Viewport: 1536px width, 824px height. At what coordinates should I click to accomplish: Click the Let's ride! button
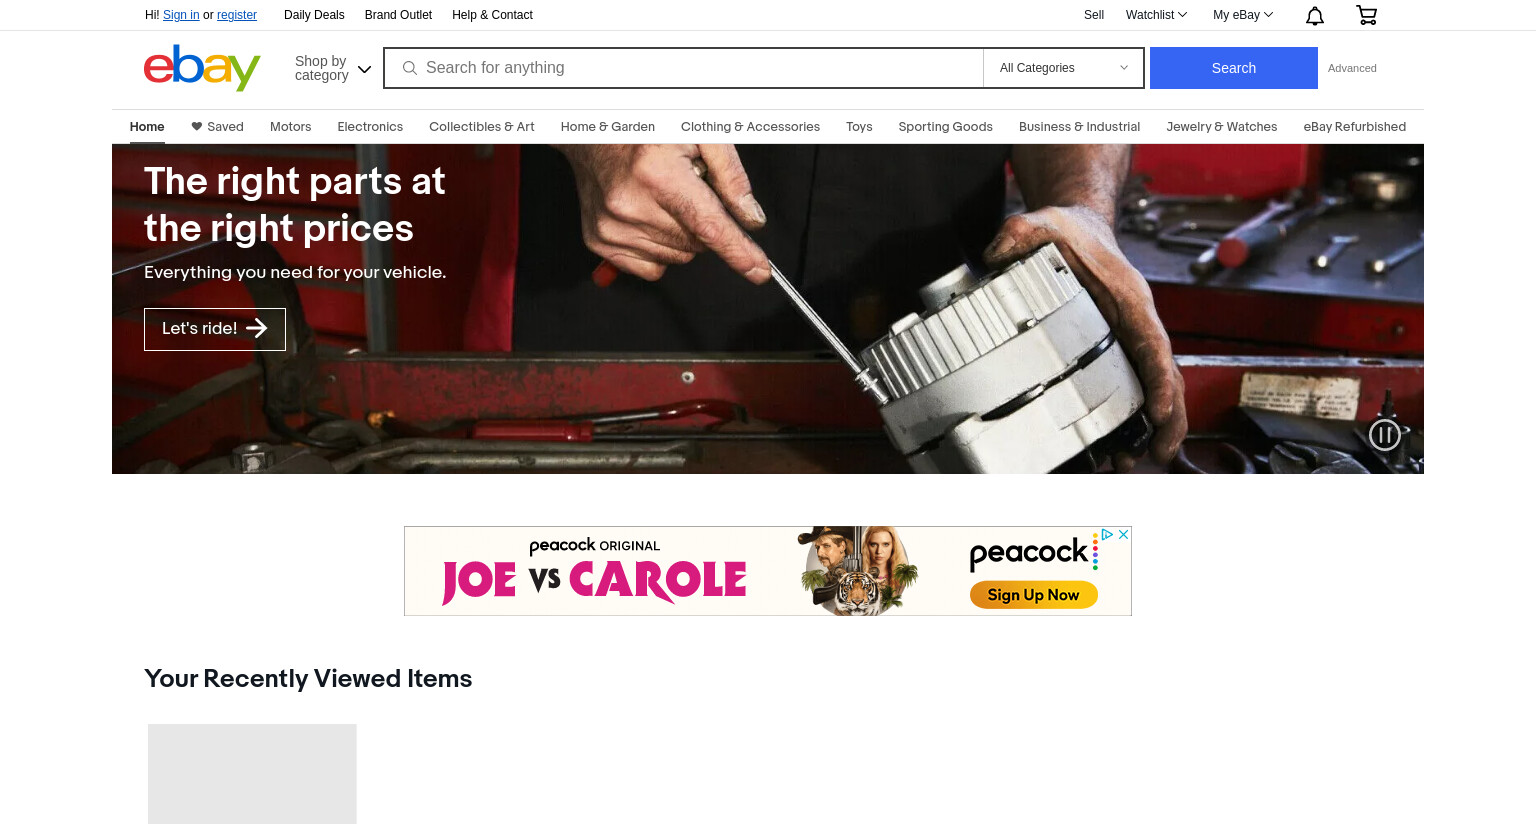coord(215,329)
